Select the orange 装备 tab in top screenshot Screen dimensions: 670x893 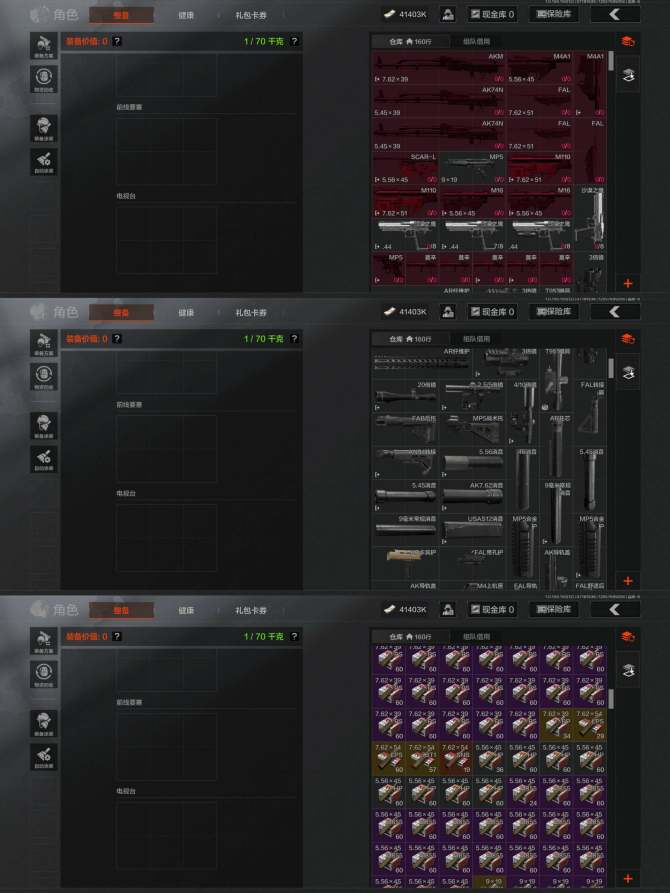point(121,15)
